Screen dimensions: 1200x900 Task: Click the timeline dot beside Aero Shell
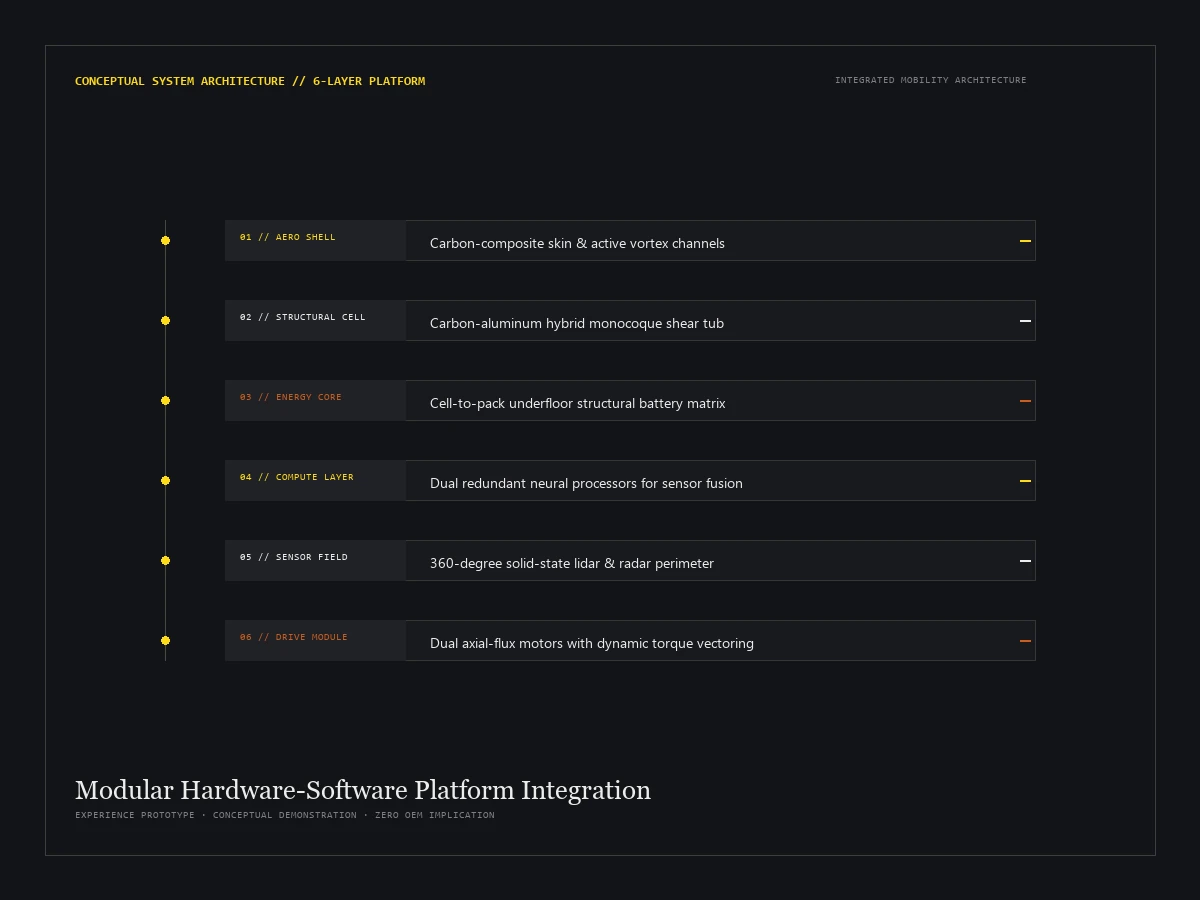pos(165,240)
